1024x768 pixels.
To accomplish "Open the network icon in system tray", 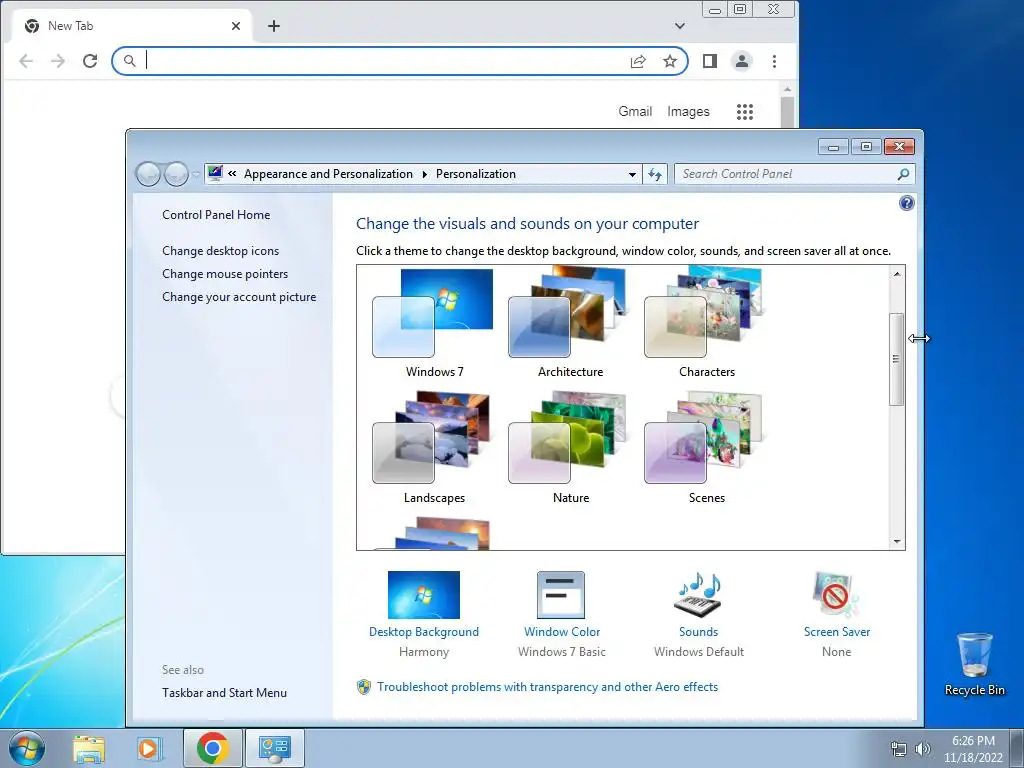I will click(x=899, y=749).
